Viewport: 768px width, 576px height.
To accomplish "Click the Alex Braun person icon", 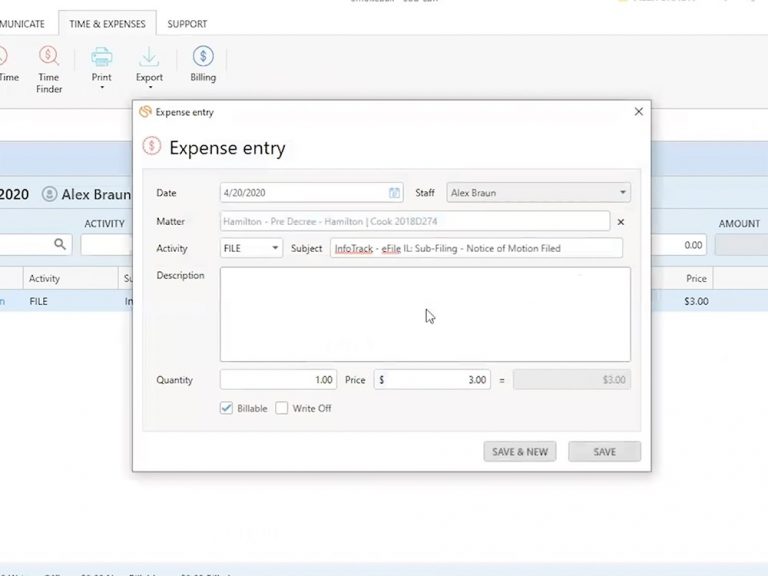I will pyautogui.click(x=49, y=194).
